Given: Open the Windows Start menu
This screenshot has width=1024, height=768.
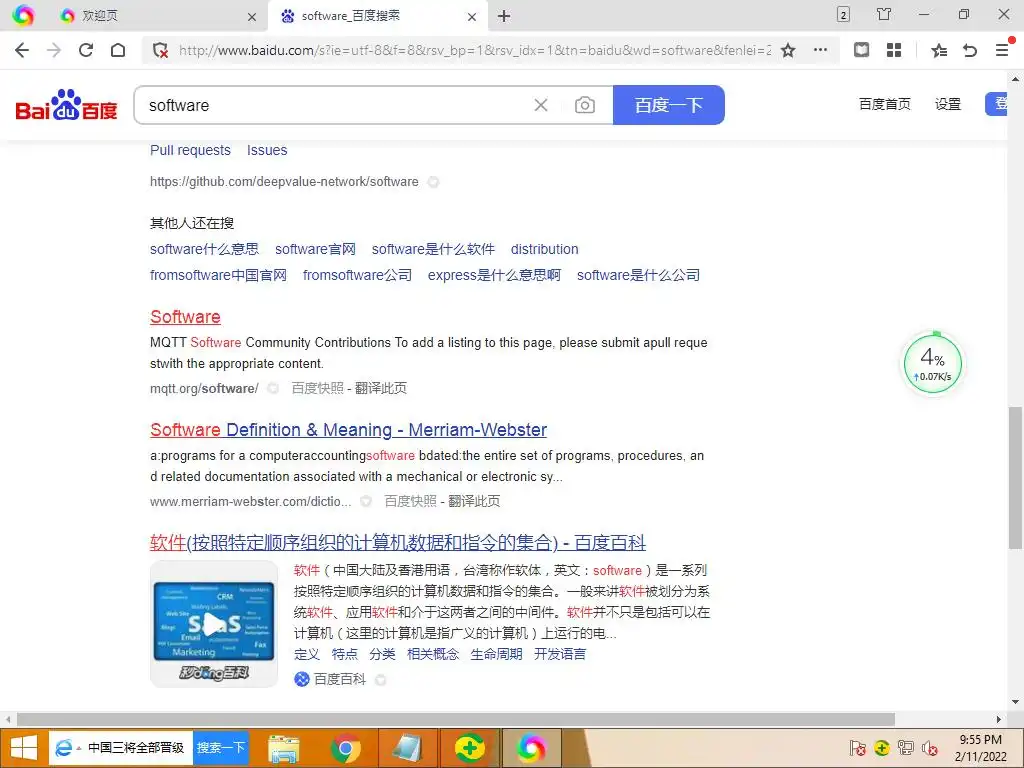Looking at the screenshot, I should click(24, 748).
